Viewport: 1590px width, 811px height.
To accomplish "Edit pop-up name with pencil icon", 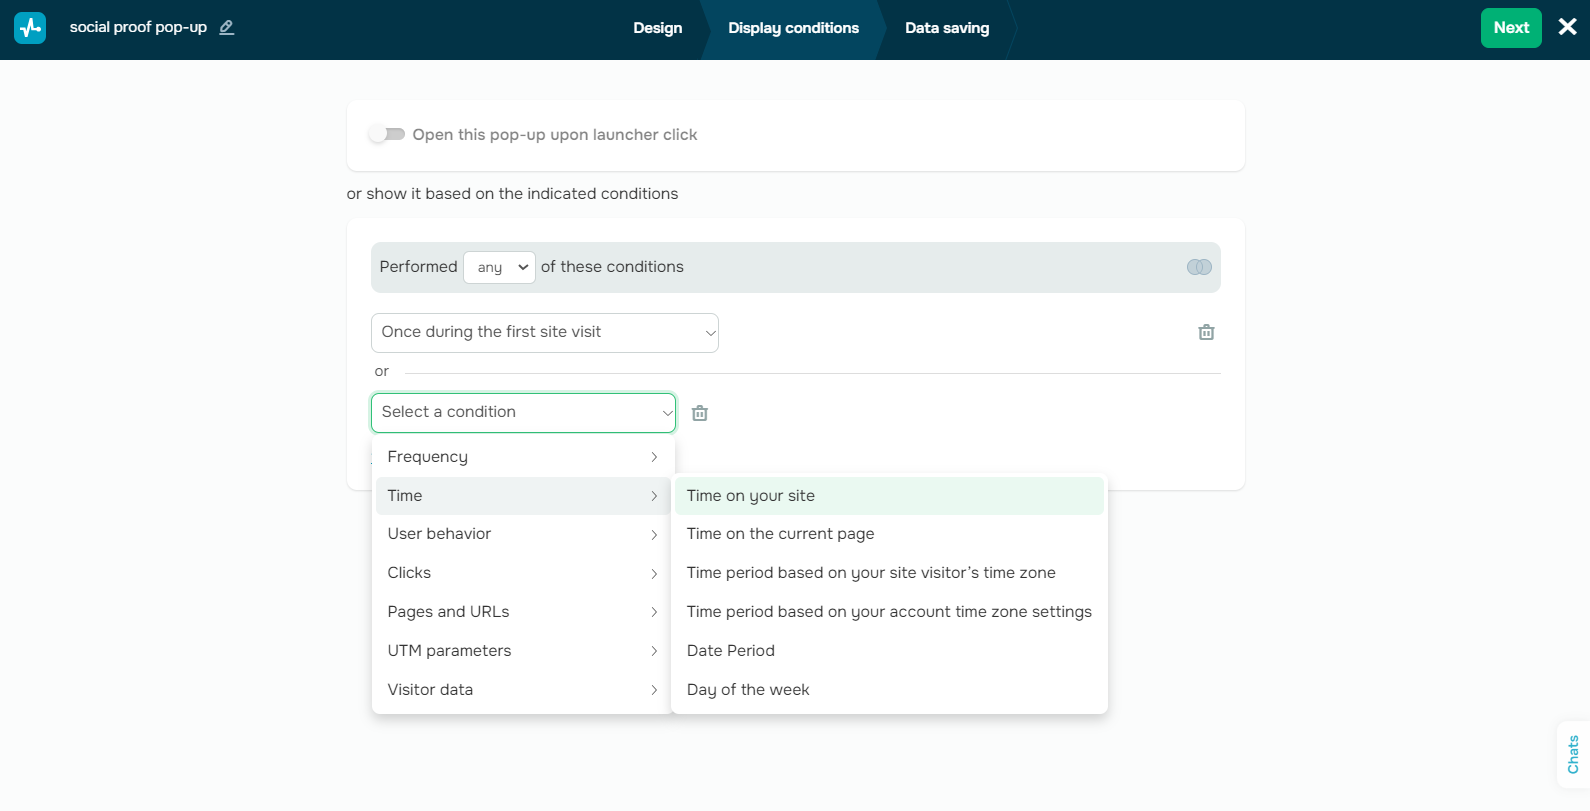I will (x=227, y=28).
